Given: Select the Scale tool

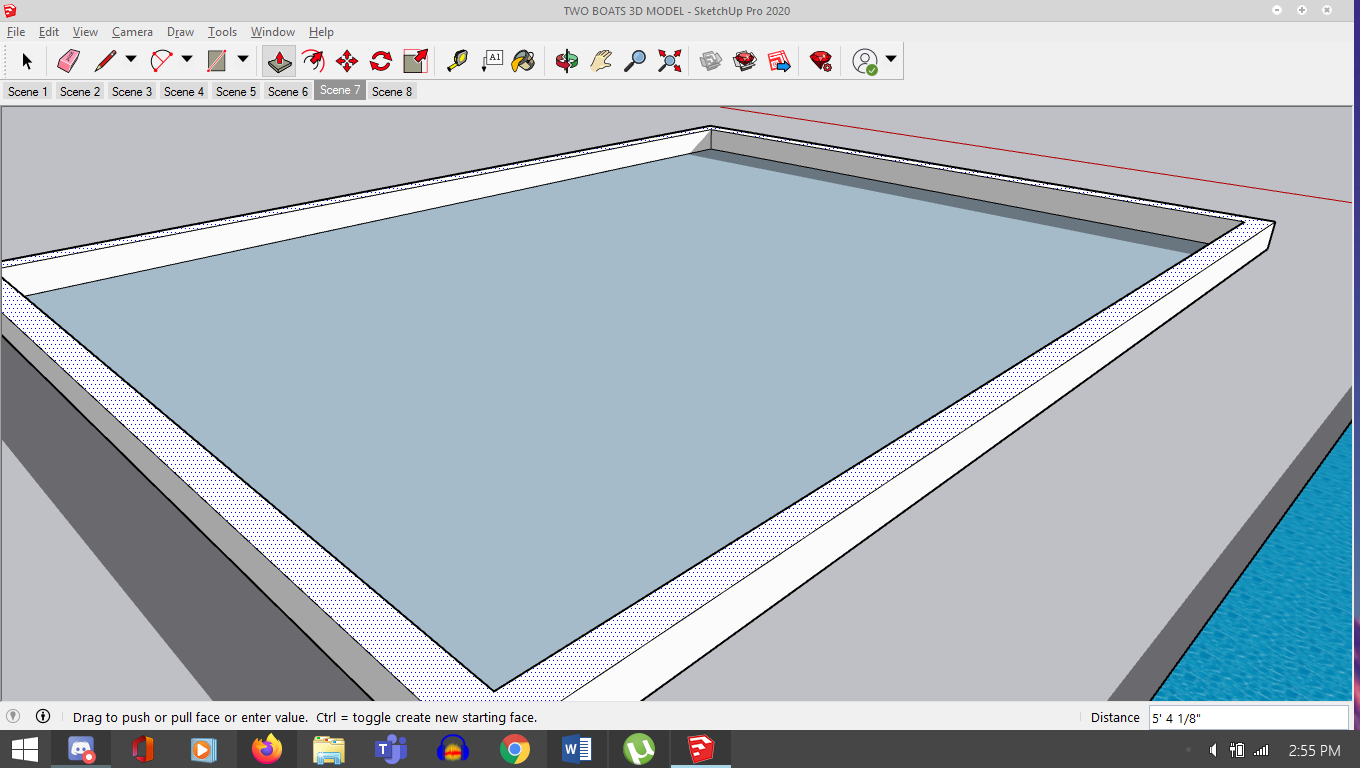Looking at the screenshot, I should [415, 61].
